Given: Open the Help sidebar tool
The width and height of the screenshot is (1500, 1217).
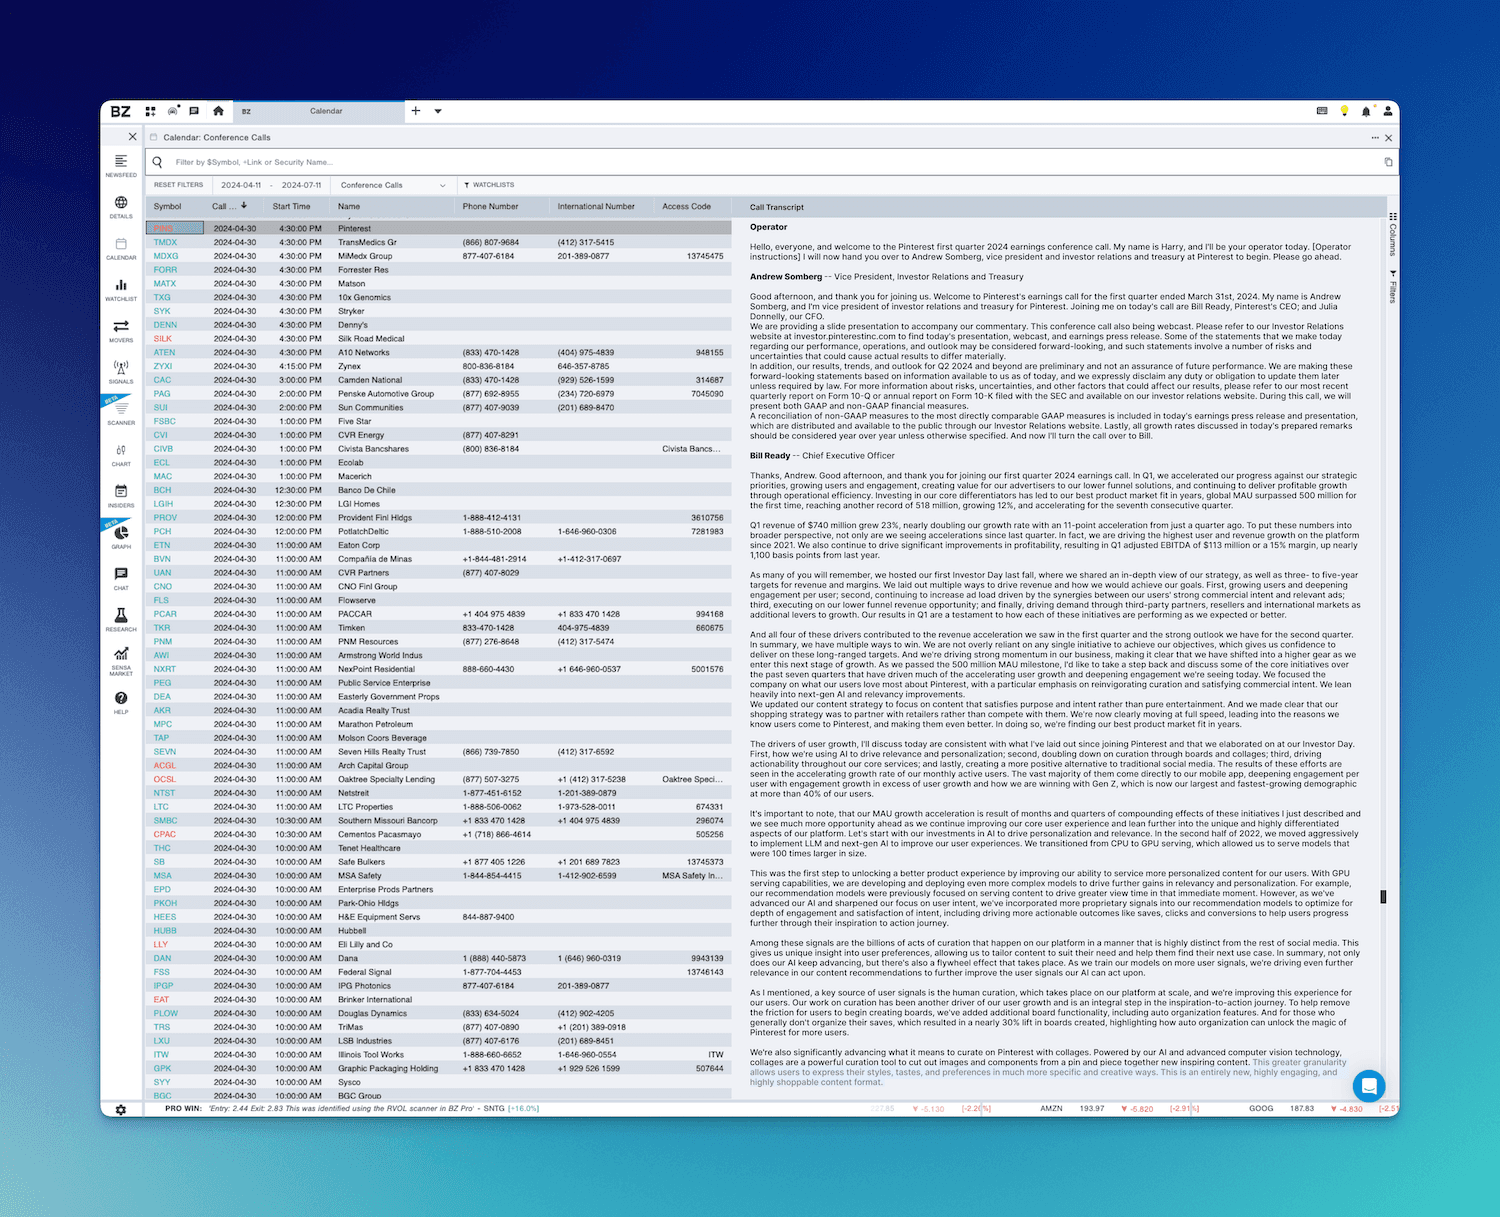Looking at the screenshot, I should pyautogui.click(x=121, y=703).
